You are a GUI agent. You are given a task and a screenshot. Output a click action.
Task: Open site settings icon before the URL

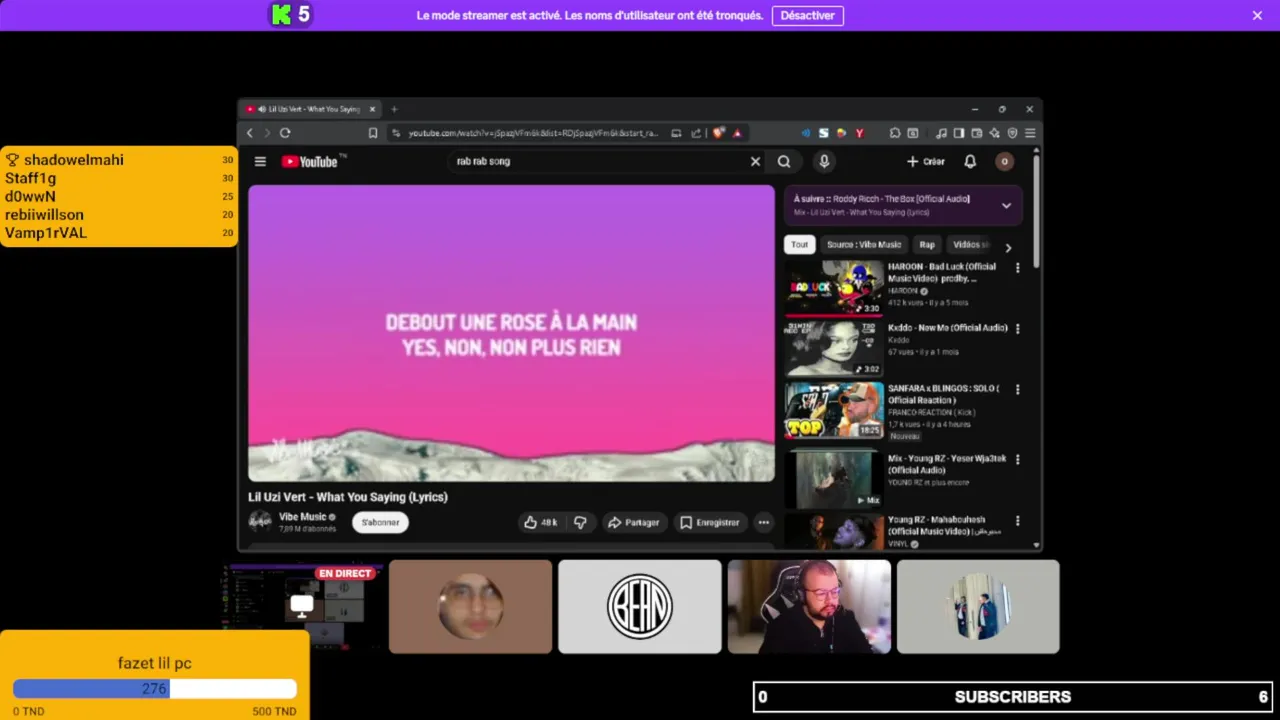click(397, 133)
